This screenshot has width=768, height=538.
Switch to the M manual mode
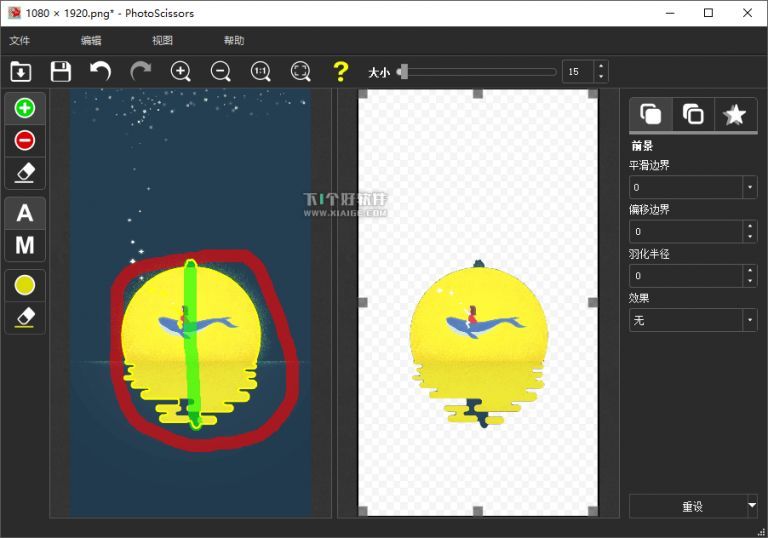click(x=25, y=245)
